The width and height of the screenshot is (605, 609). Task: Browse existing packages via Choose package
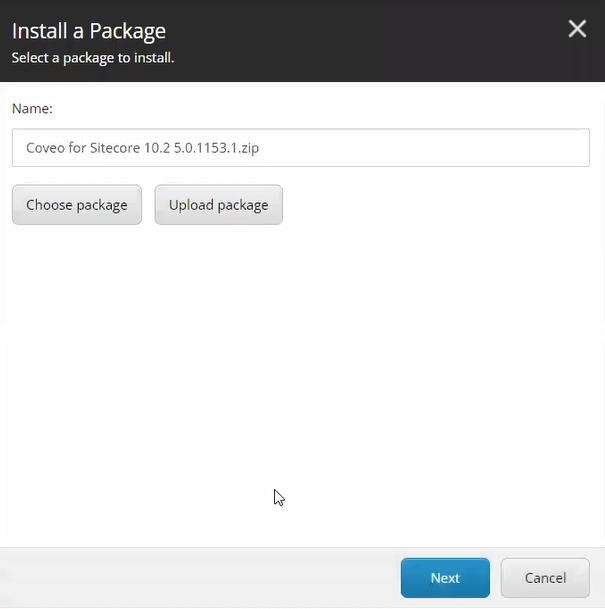[77, 205]
